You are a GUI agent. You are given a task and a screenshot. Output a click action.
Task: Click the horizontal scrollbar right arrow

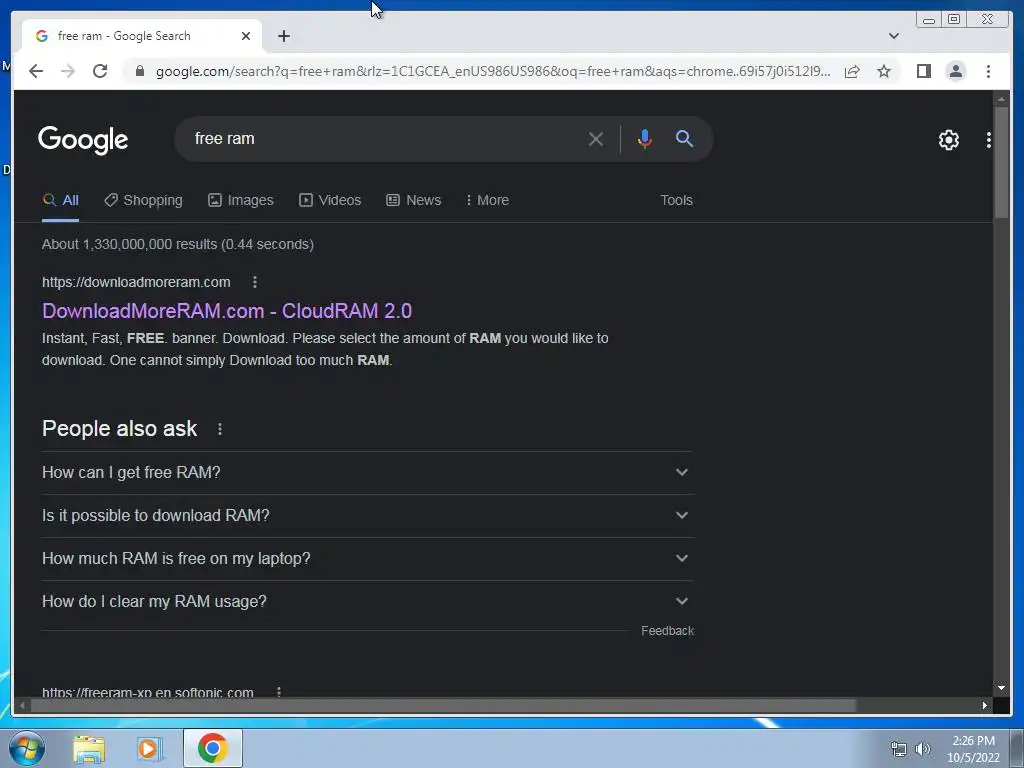tap(985, 705)
